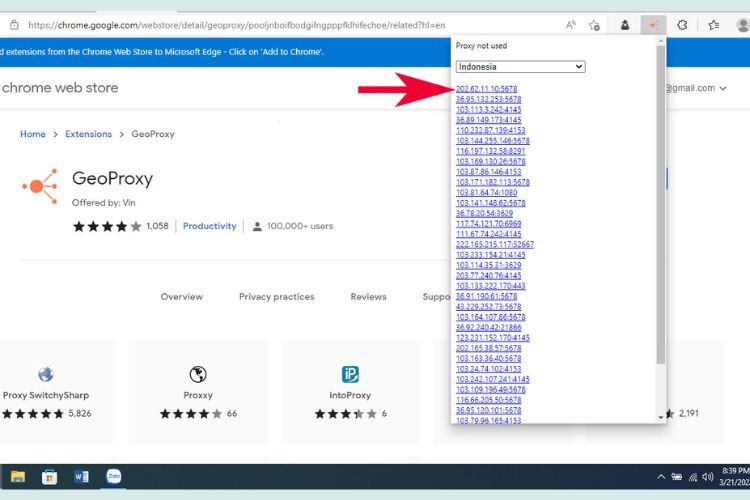750x500 pixels.
Task: Click the battery icon in system tray
Action: 676,477
